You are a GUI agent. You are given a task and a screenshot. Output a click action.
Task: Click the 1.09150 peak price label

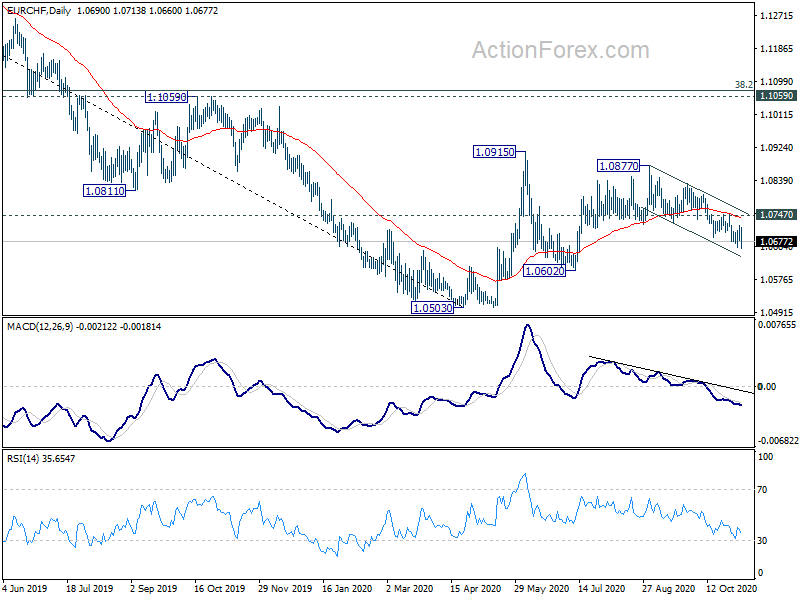[494, 152]
